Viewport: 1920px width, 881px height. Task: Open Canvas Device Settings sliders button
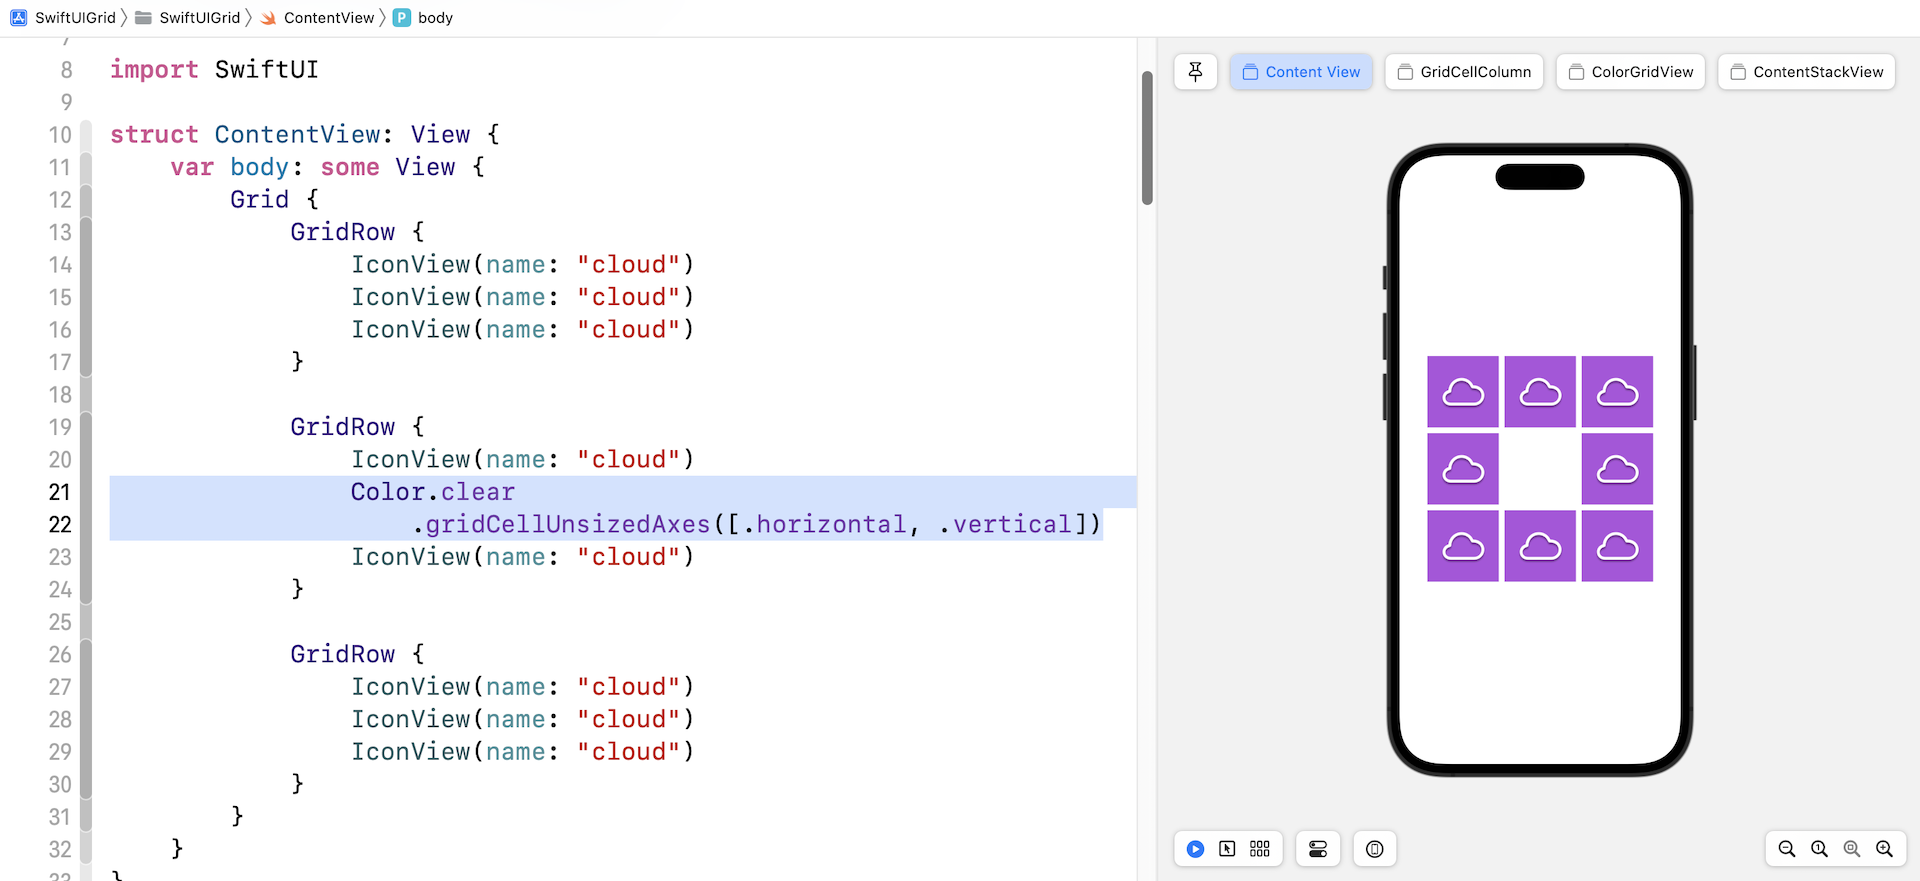(x=1318, y=849)
